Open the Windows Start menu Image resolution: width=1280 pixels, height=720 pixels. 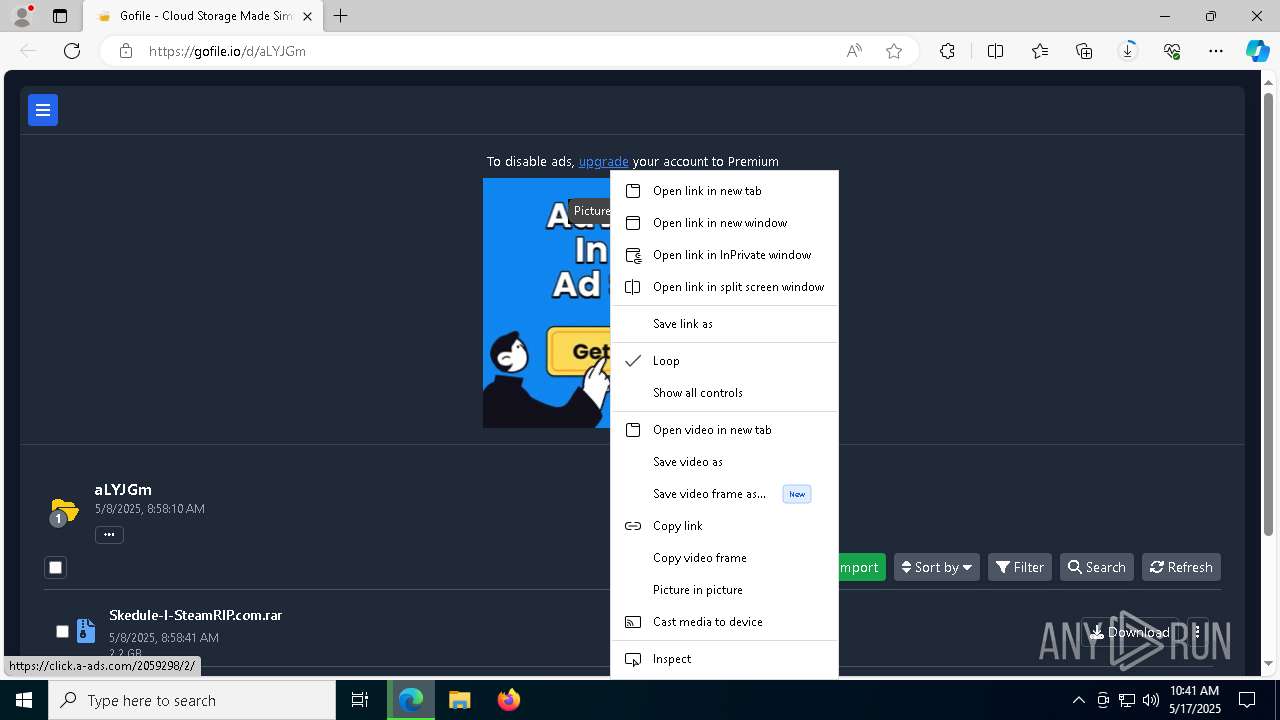click(x=24, y=700)
